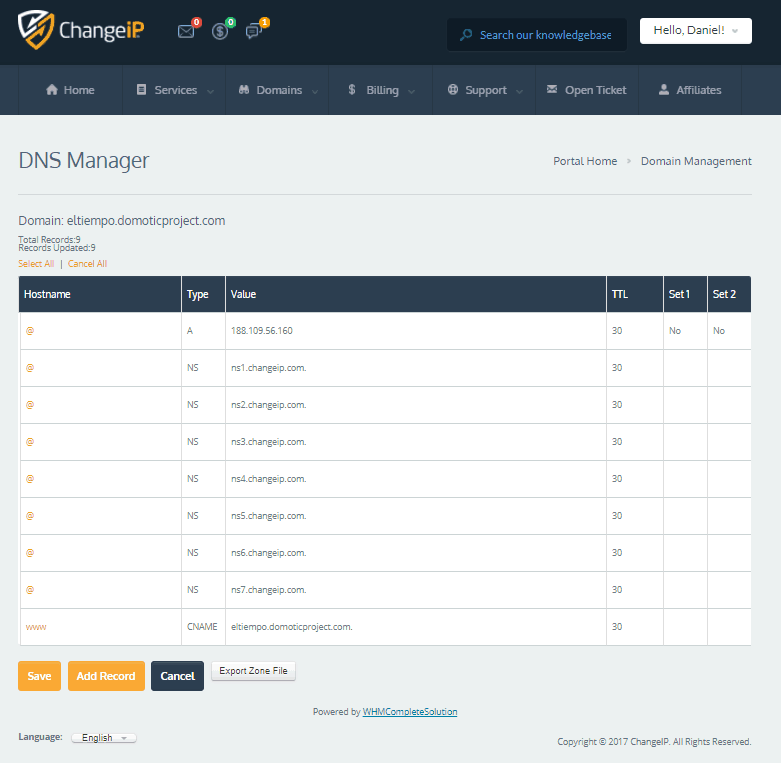Click the Value column header
Viewport: 781px width, 763px height.
[x=416, y=294]
